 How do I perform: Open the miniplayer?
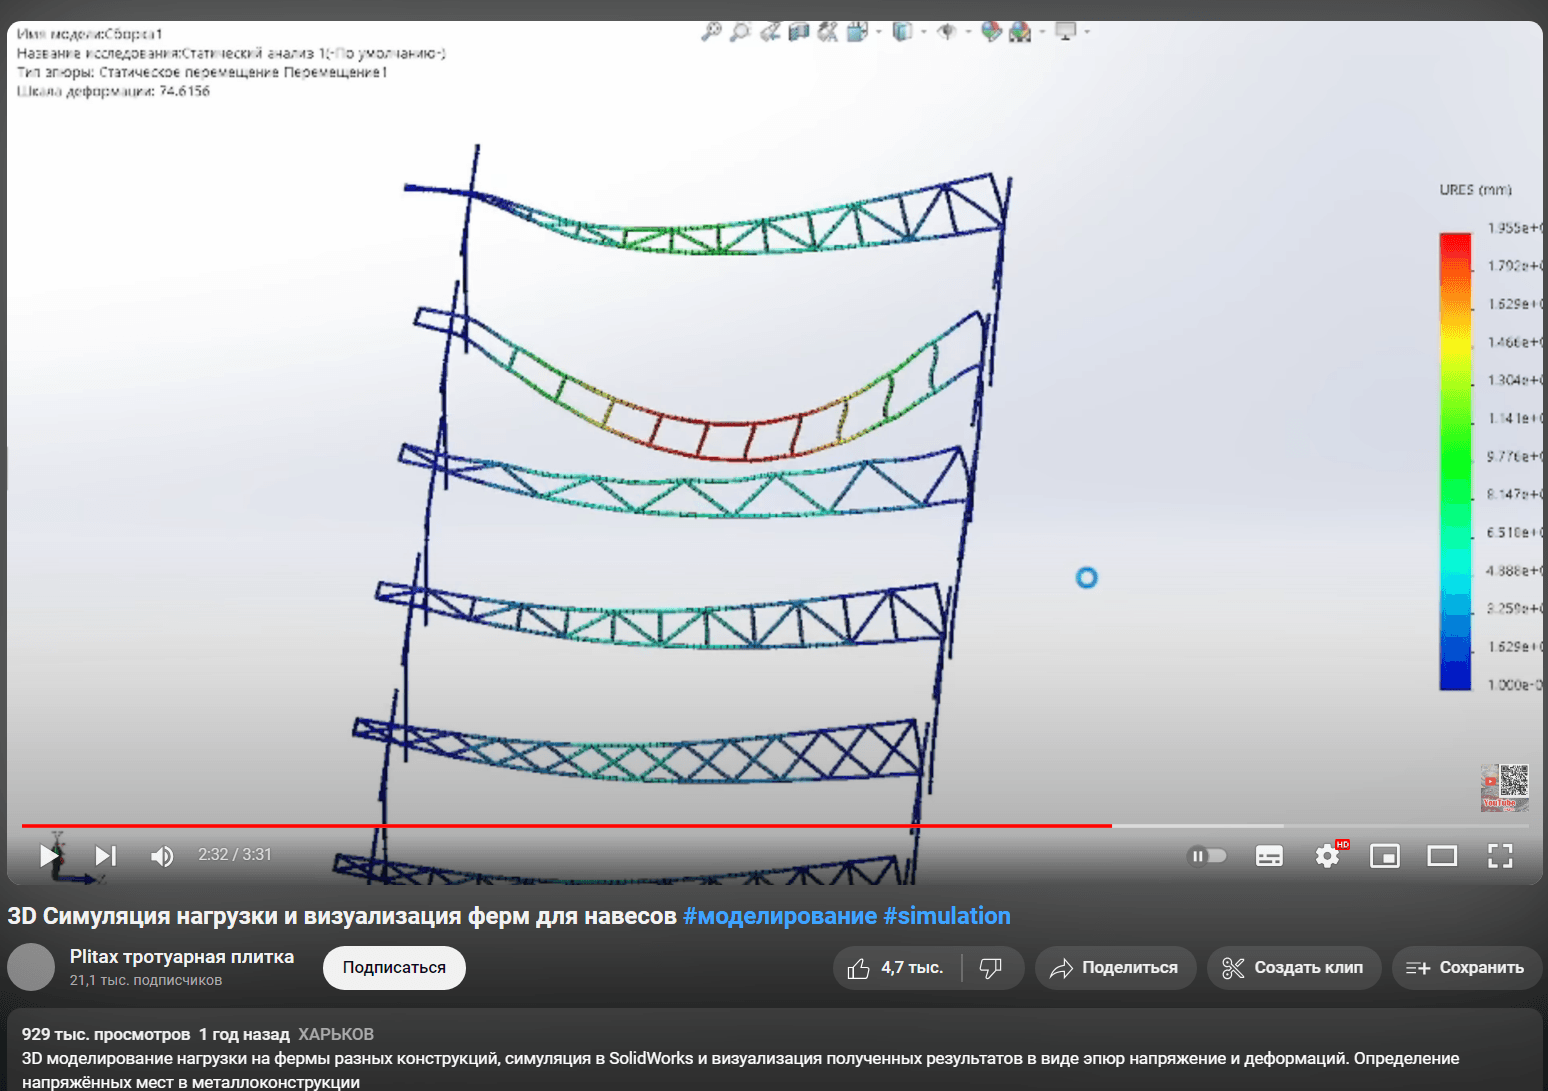click(1384, 856)
